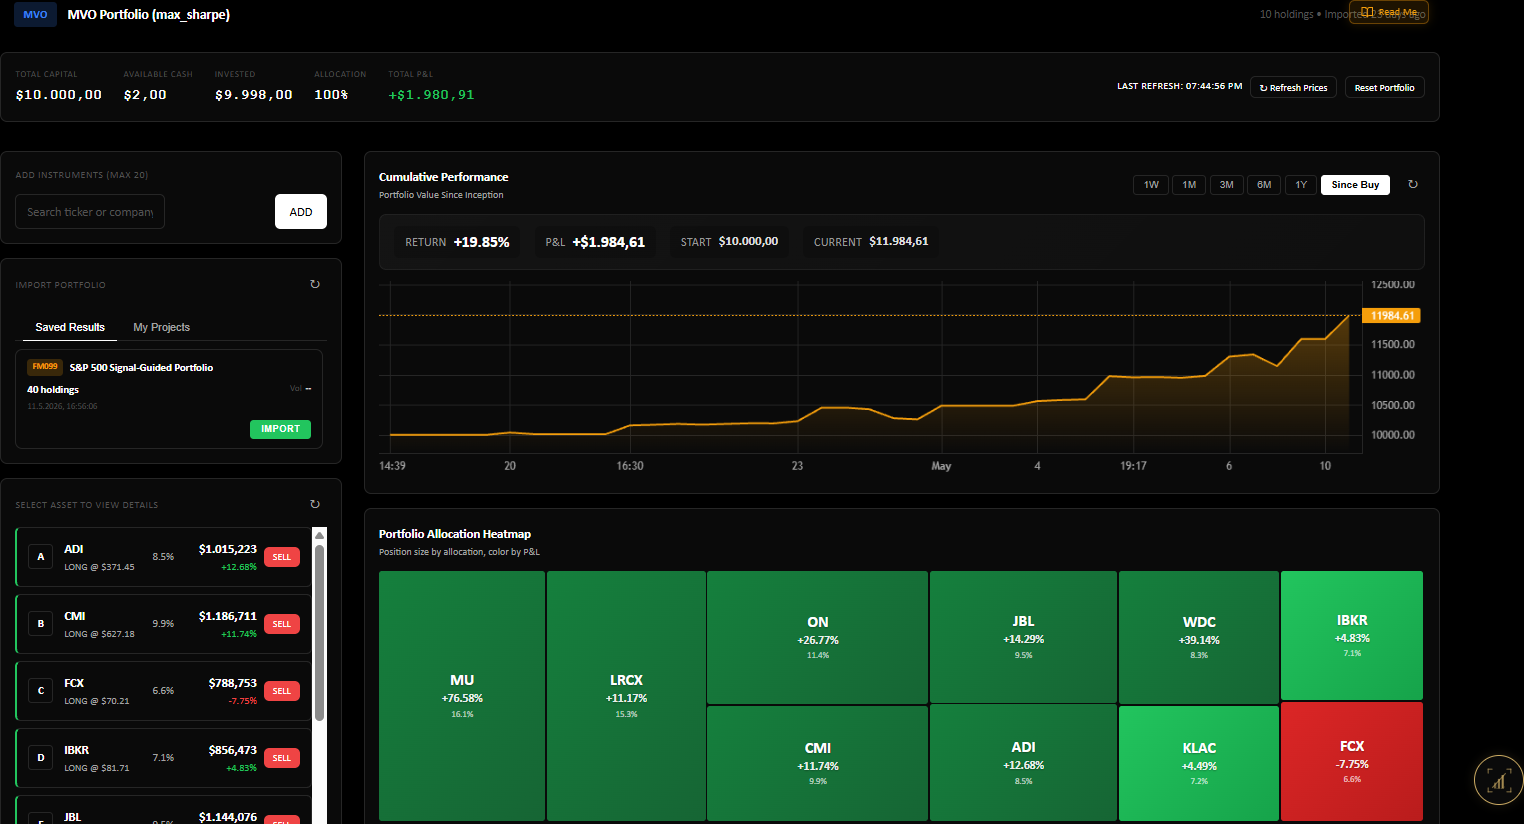Sell the FCX position
This screenshot has width=1524, height=824.
click(282, 691)
